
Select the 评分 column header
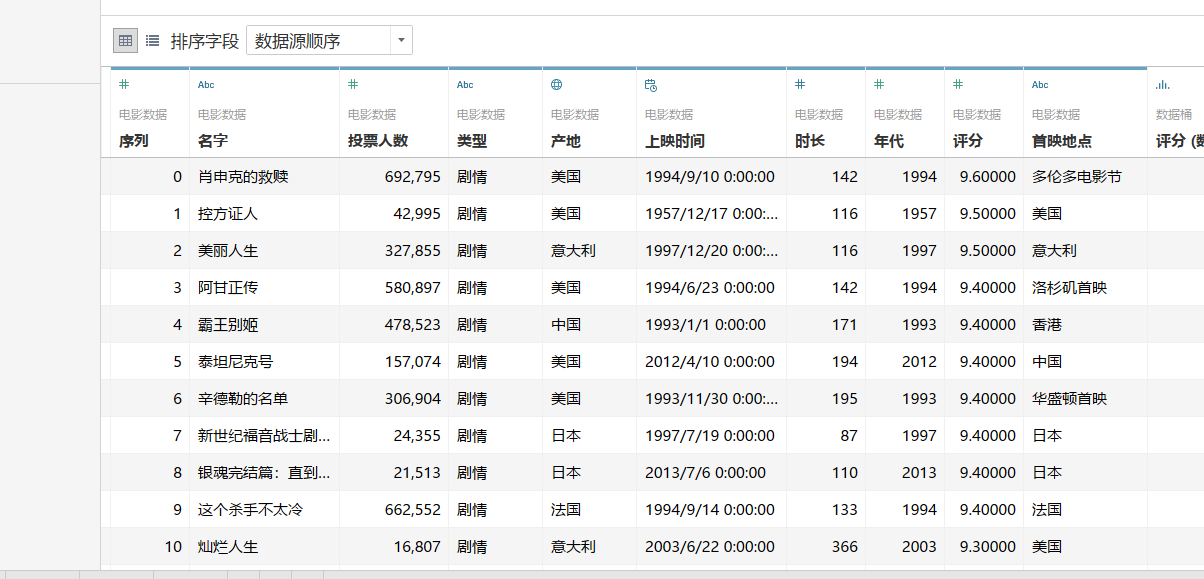(x=967, y=141)
